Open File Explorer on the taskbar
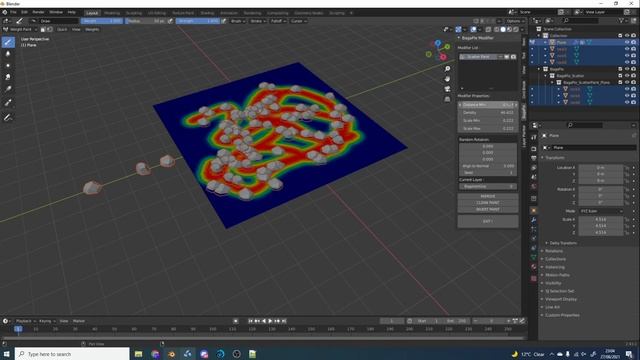Screen dimensions: 640x360 [x=138, y=354]
